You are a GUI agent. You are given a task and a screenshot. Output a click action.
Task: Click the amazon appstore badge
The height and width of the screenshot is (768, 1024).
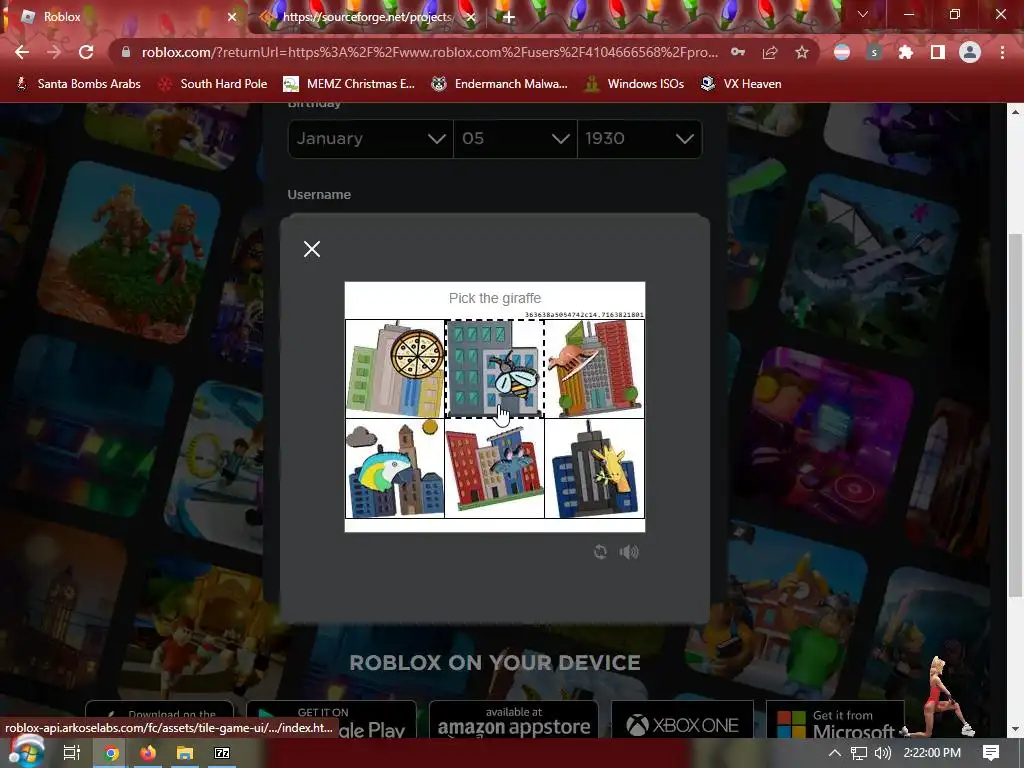tap(513, 720)
